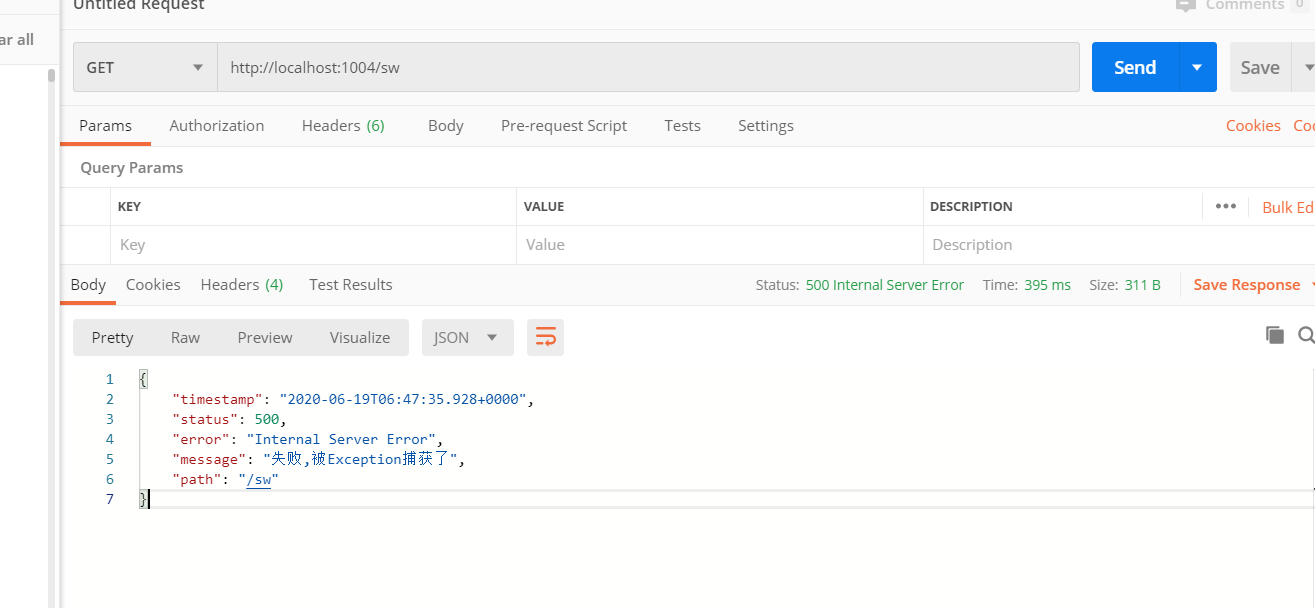
Task: Select the Visualize view mode
Action: point(360,338)
